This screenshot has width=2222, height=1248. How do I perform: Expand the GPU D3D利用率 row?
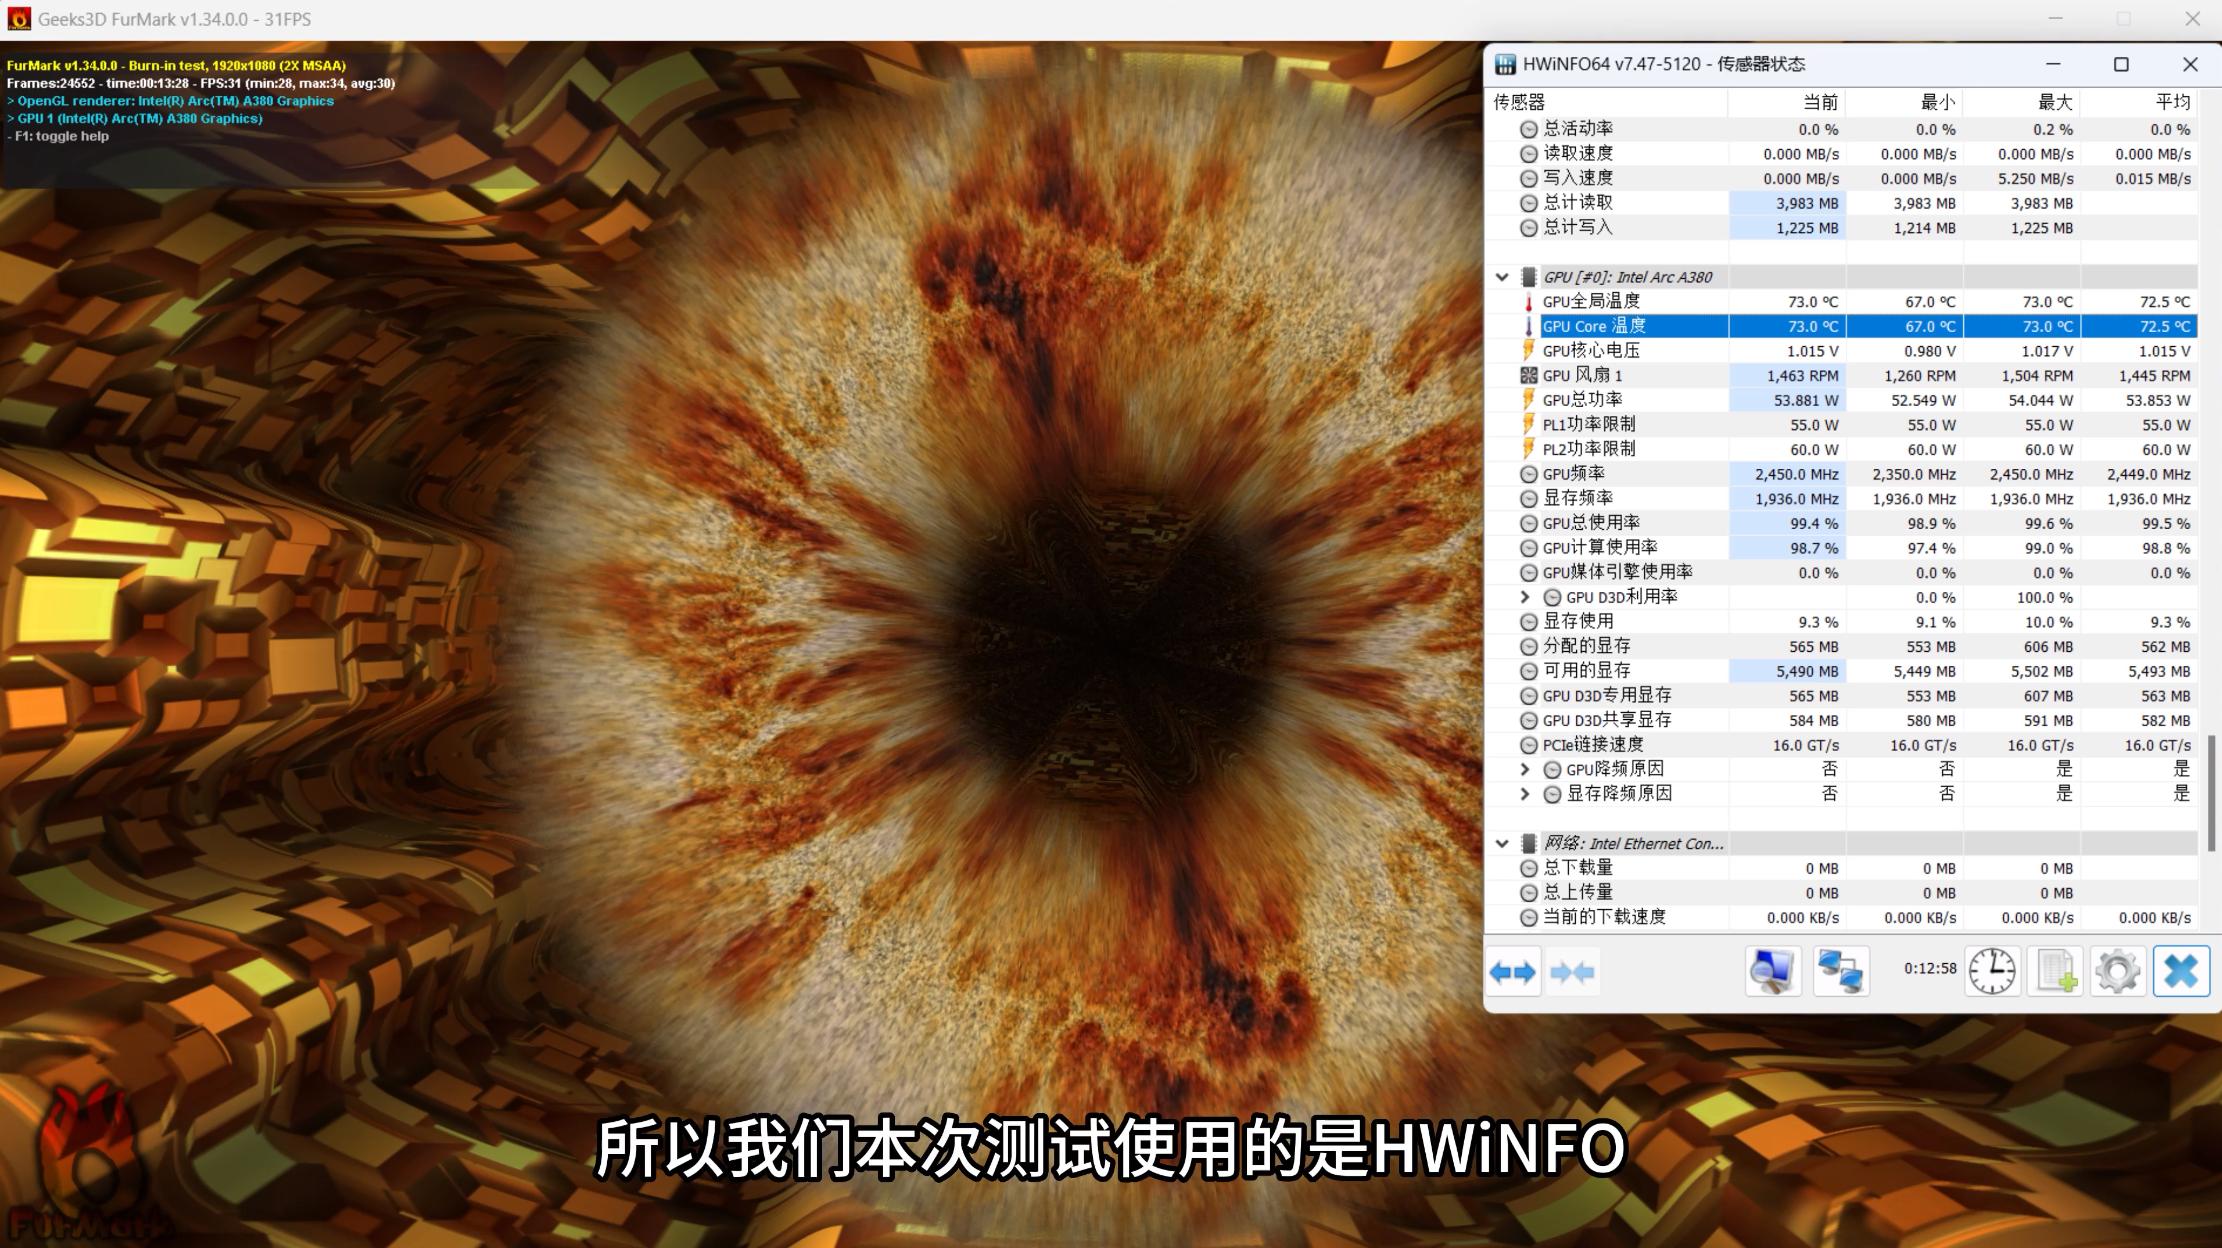(x=1525, y=597)
